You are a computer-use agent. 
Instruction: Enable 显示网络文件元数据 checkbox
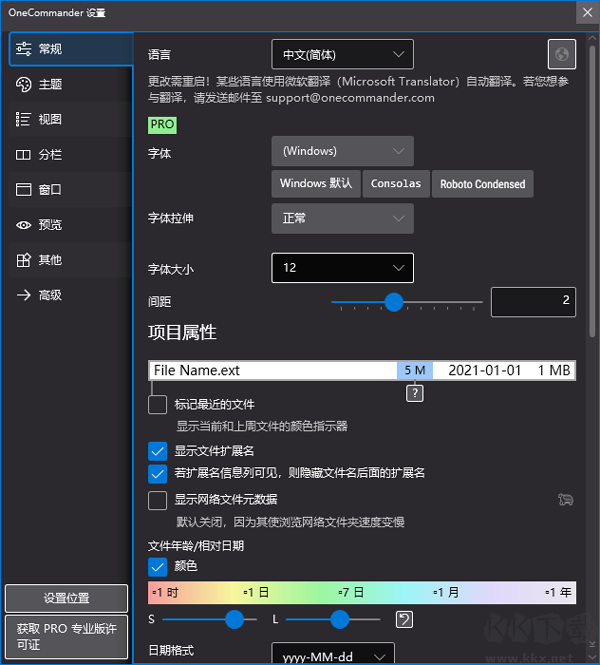pos(157,500)
